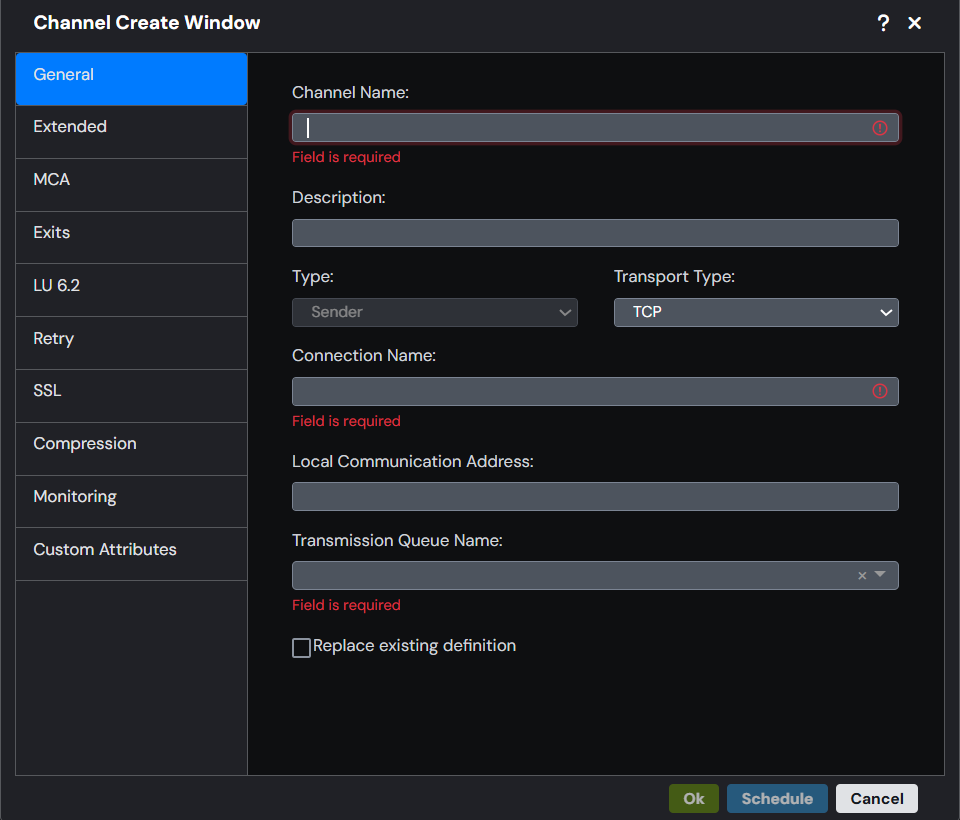Open the help question mark icon
Screen dimensions: 960x820
[x=883, y=23]
